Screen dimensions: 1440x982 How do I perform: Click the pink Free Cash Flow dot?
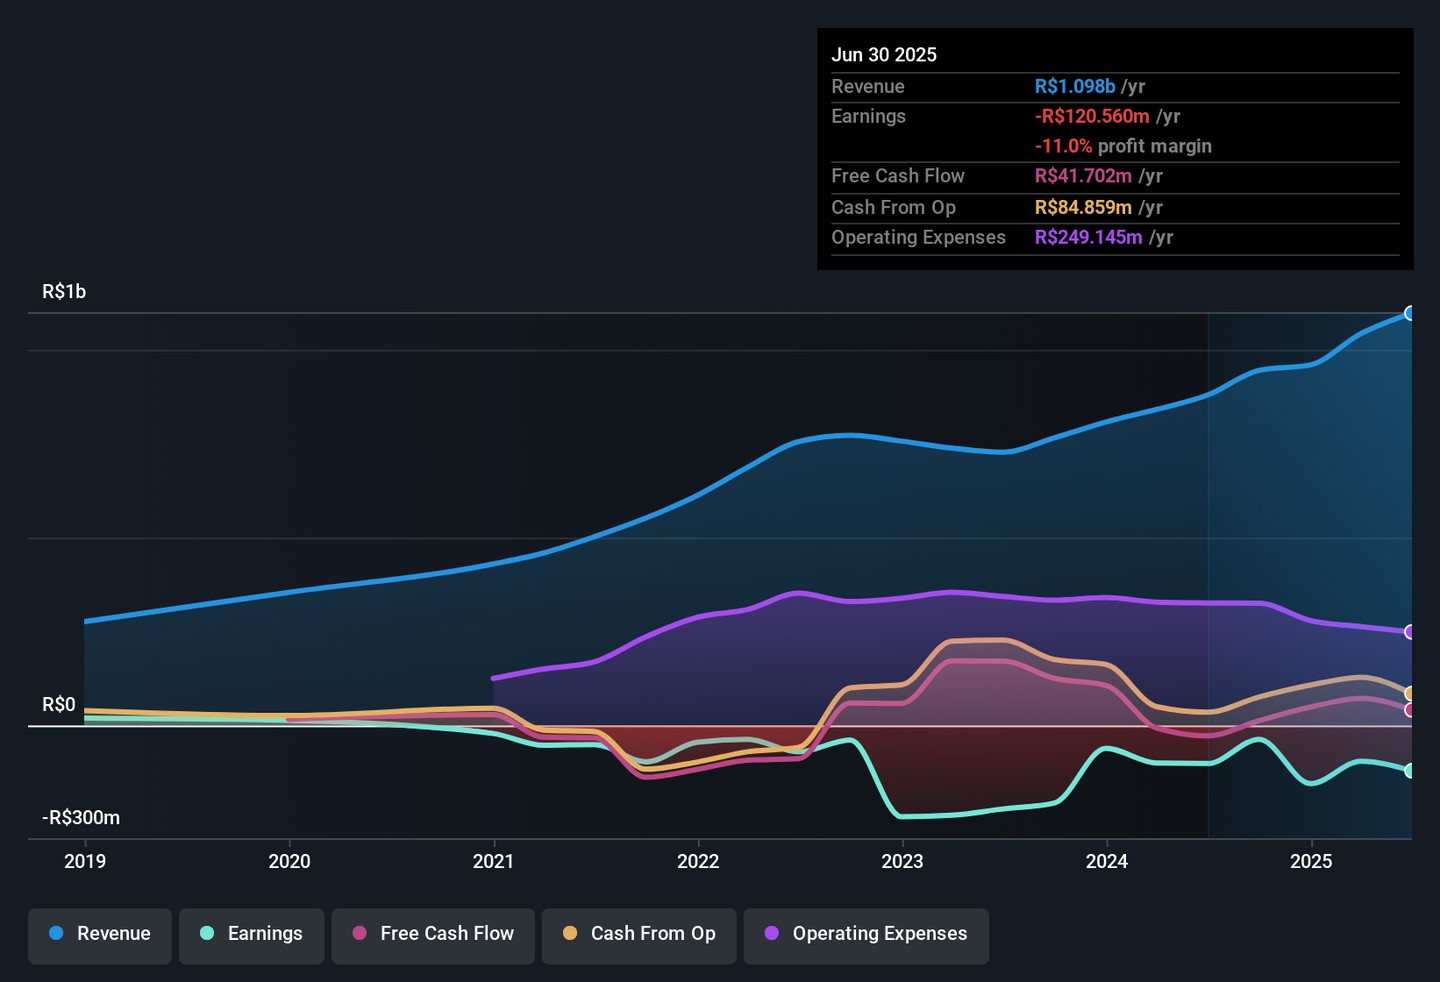pos(360,933)
